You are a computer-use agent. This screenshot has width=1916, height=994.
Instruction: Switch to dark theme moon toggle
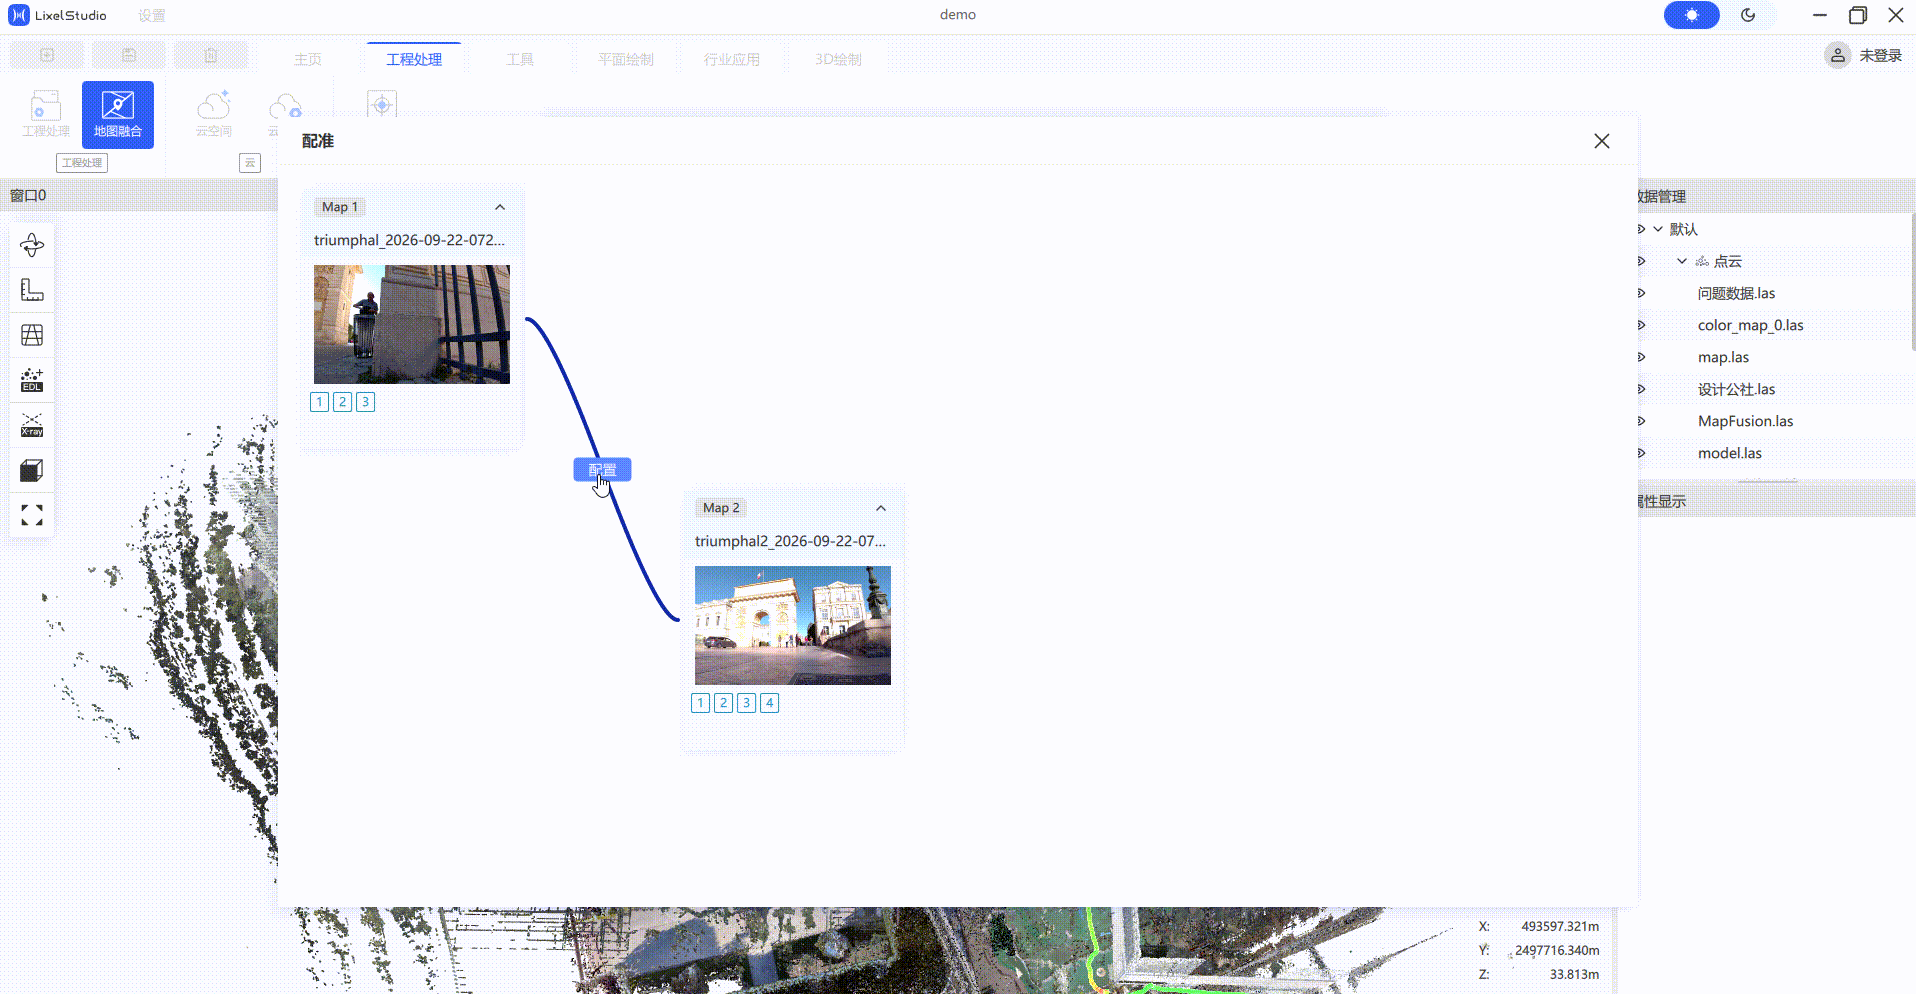tap(1748, 15)
